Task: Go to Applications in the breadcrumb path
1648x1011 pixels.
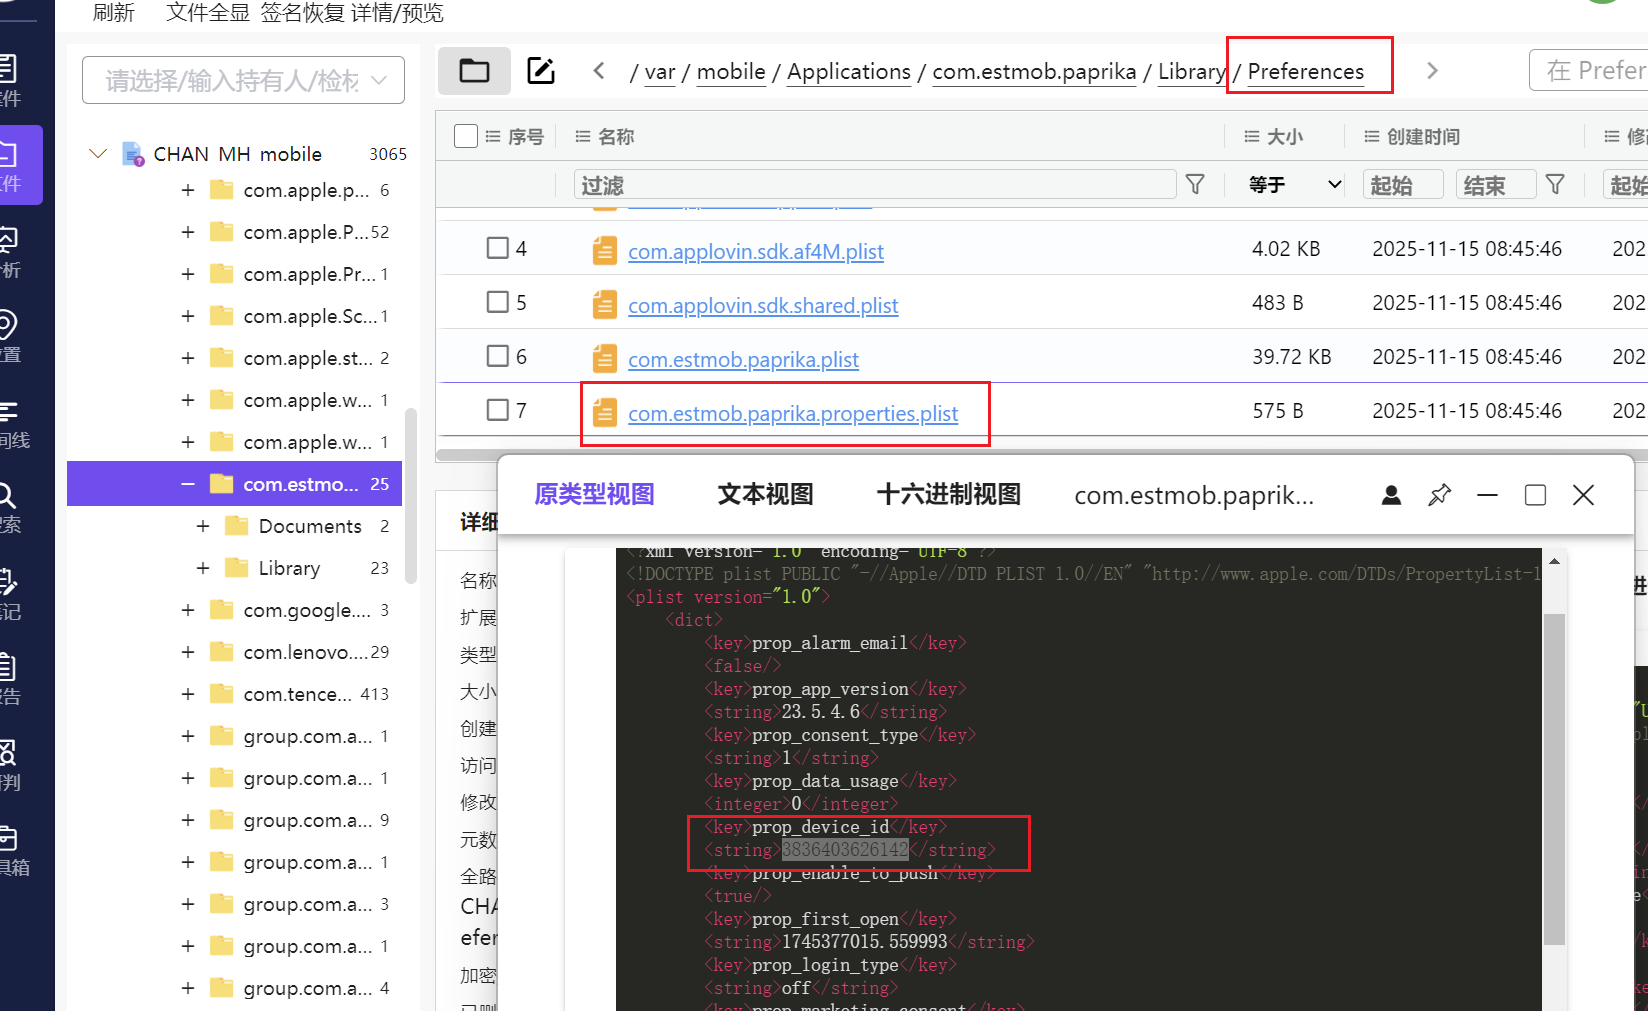Action: [848, 72]
